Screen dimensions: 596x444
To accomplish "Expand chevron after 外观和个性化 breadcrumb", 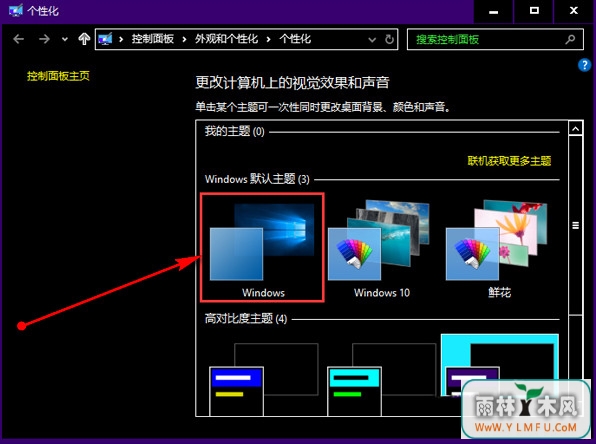I will point(269,39).
